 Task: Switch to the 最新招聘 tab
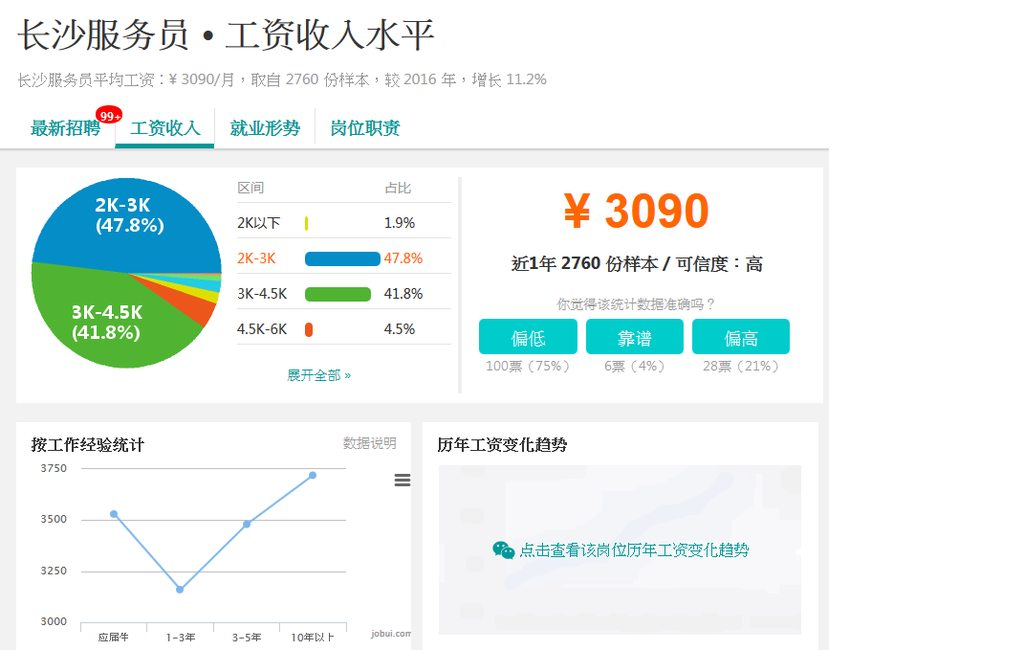coord(65,128)
